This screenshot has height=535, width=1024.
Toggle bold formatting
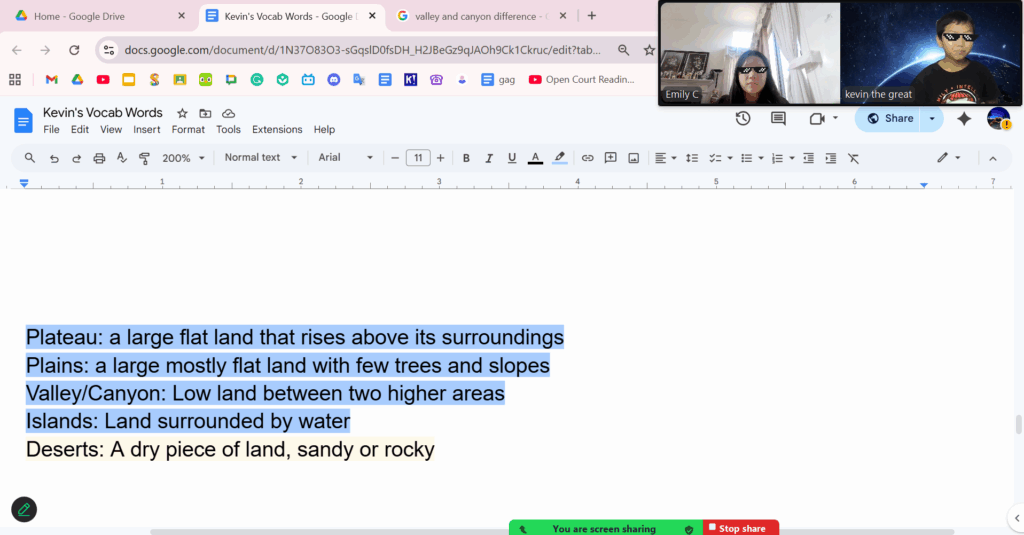coord(466,158)
